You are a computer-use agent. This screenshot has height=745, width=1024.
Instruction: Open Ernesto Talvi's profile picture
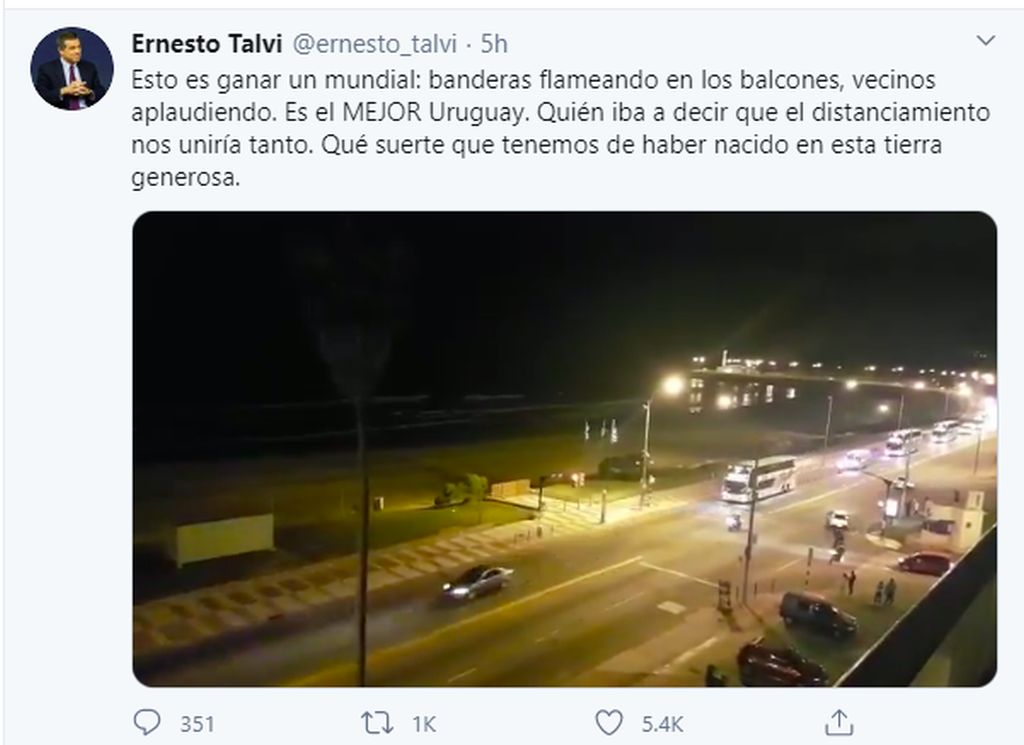coord(72,69)
